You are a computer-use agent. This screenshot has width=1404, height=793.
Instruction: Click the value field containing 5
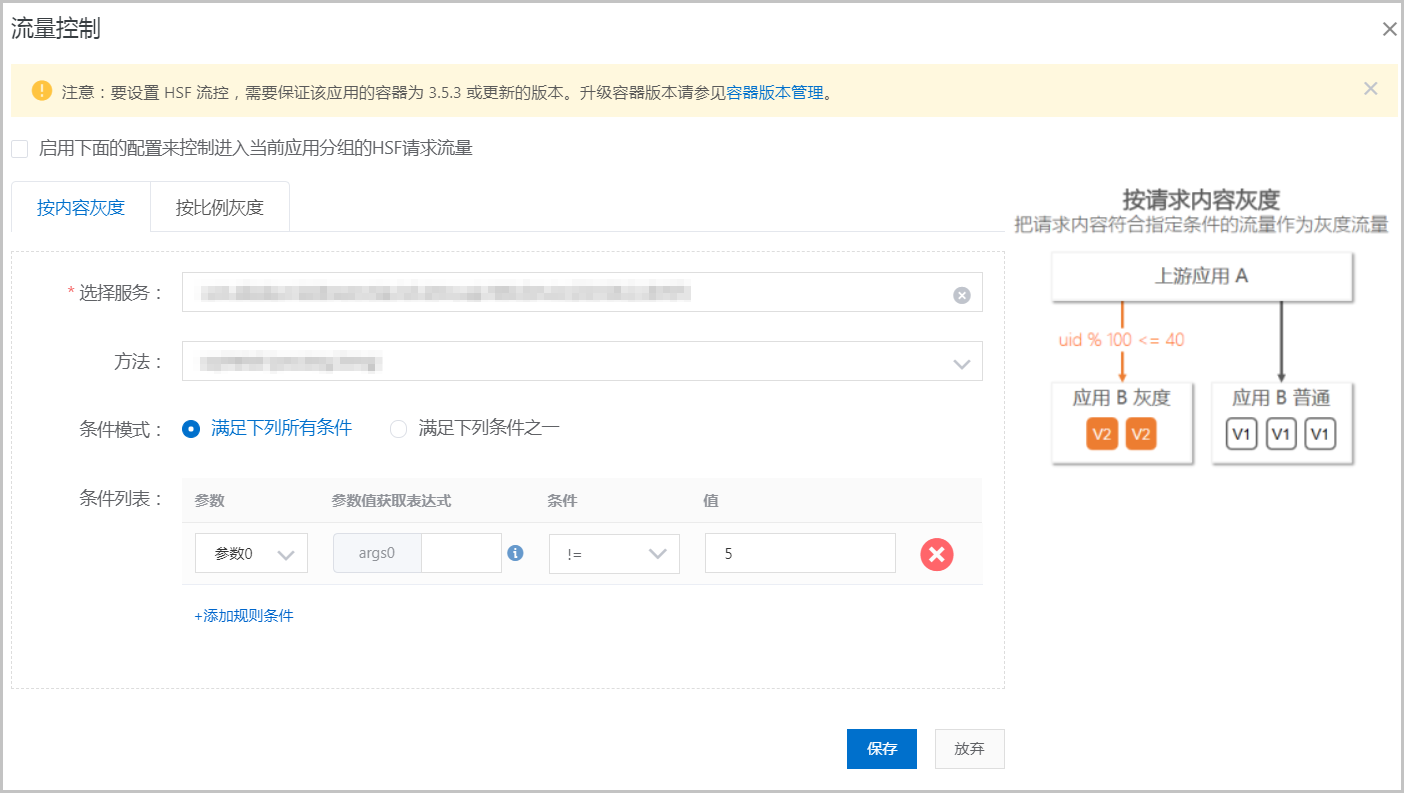800,553
